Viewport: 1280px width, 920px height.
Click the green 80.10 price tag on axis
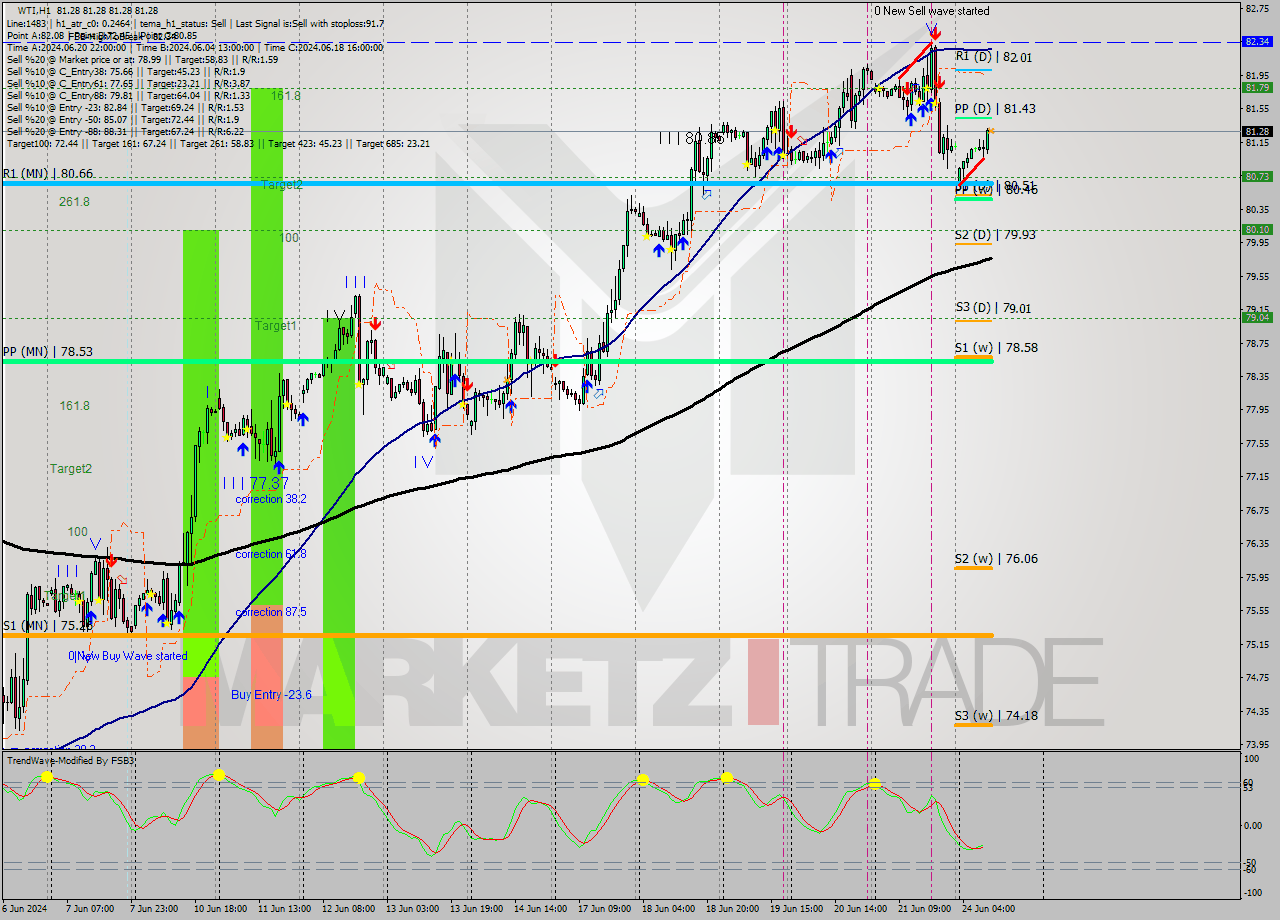tap(1257, 229)
